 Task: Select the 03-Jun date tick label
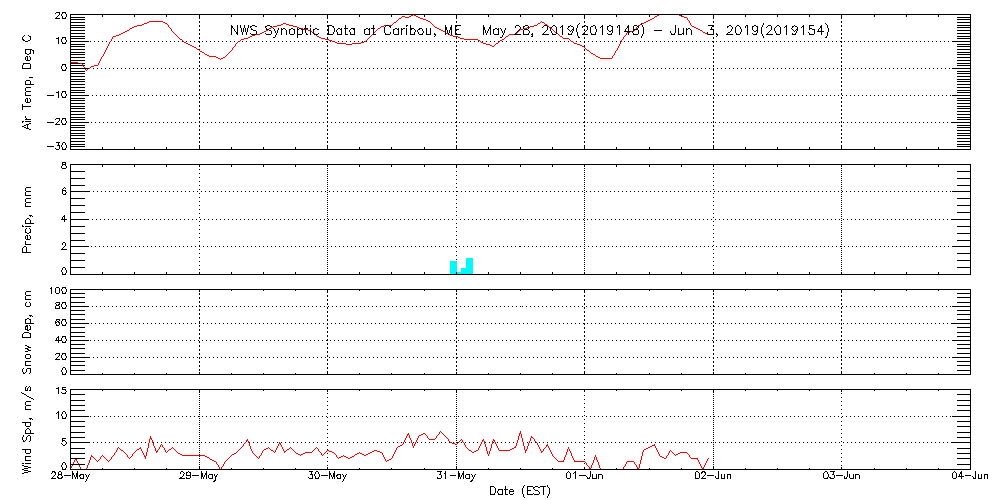(841, 476)
